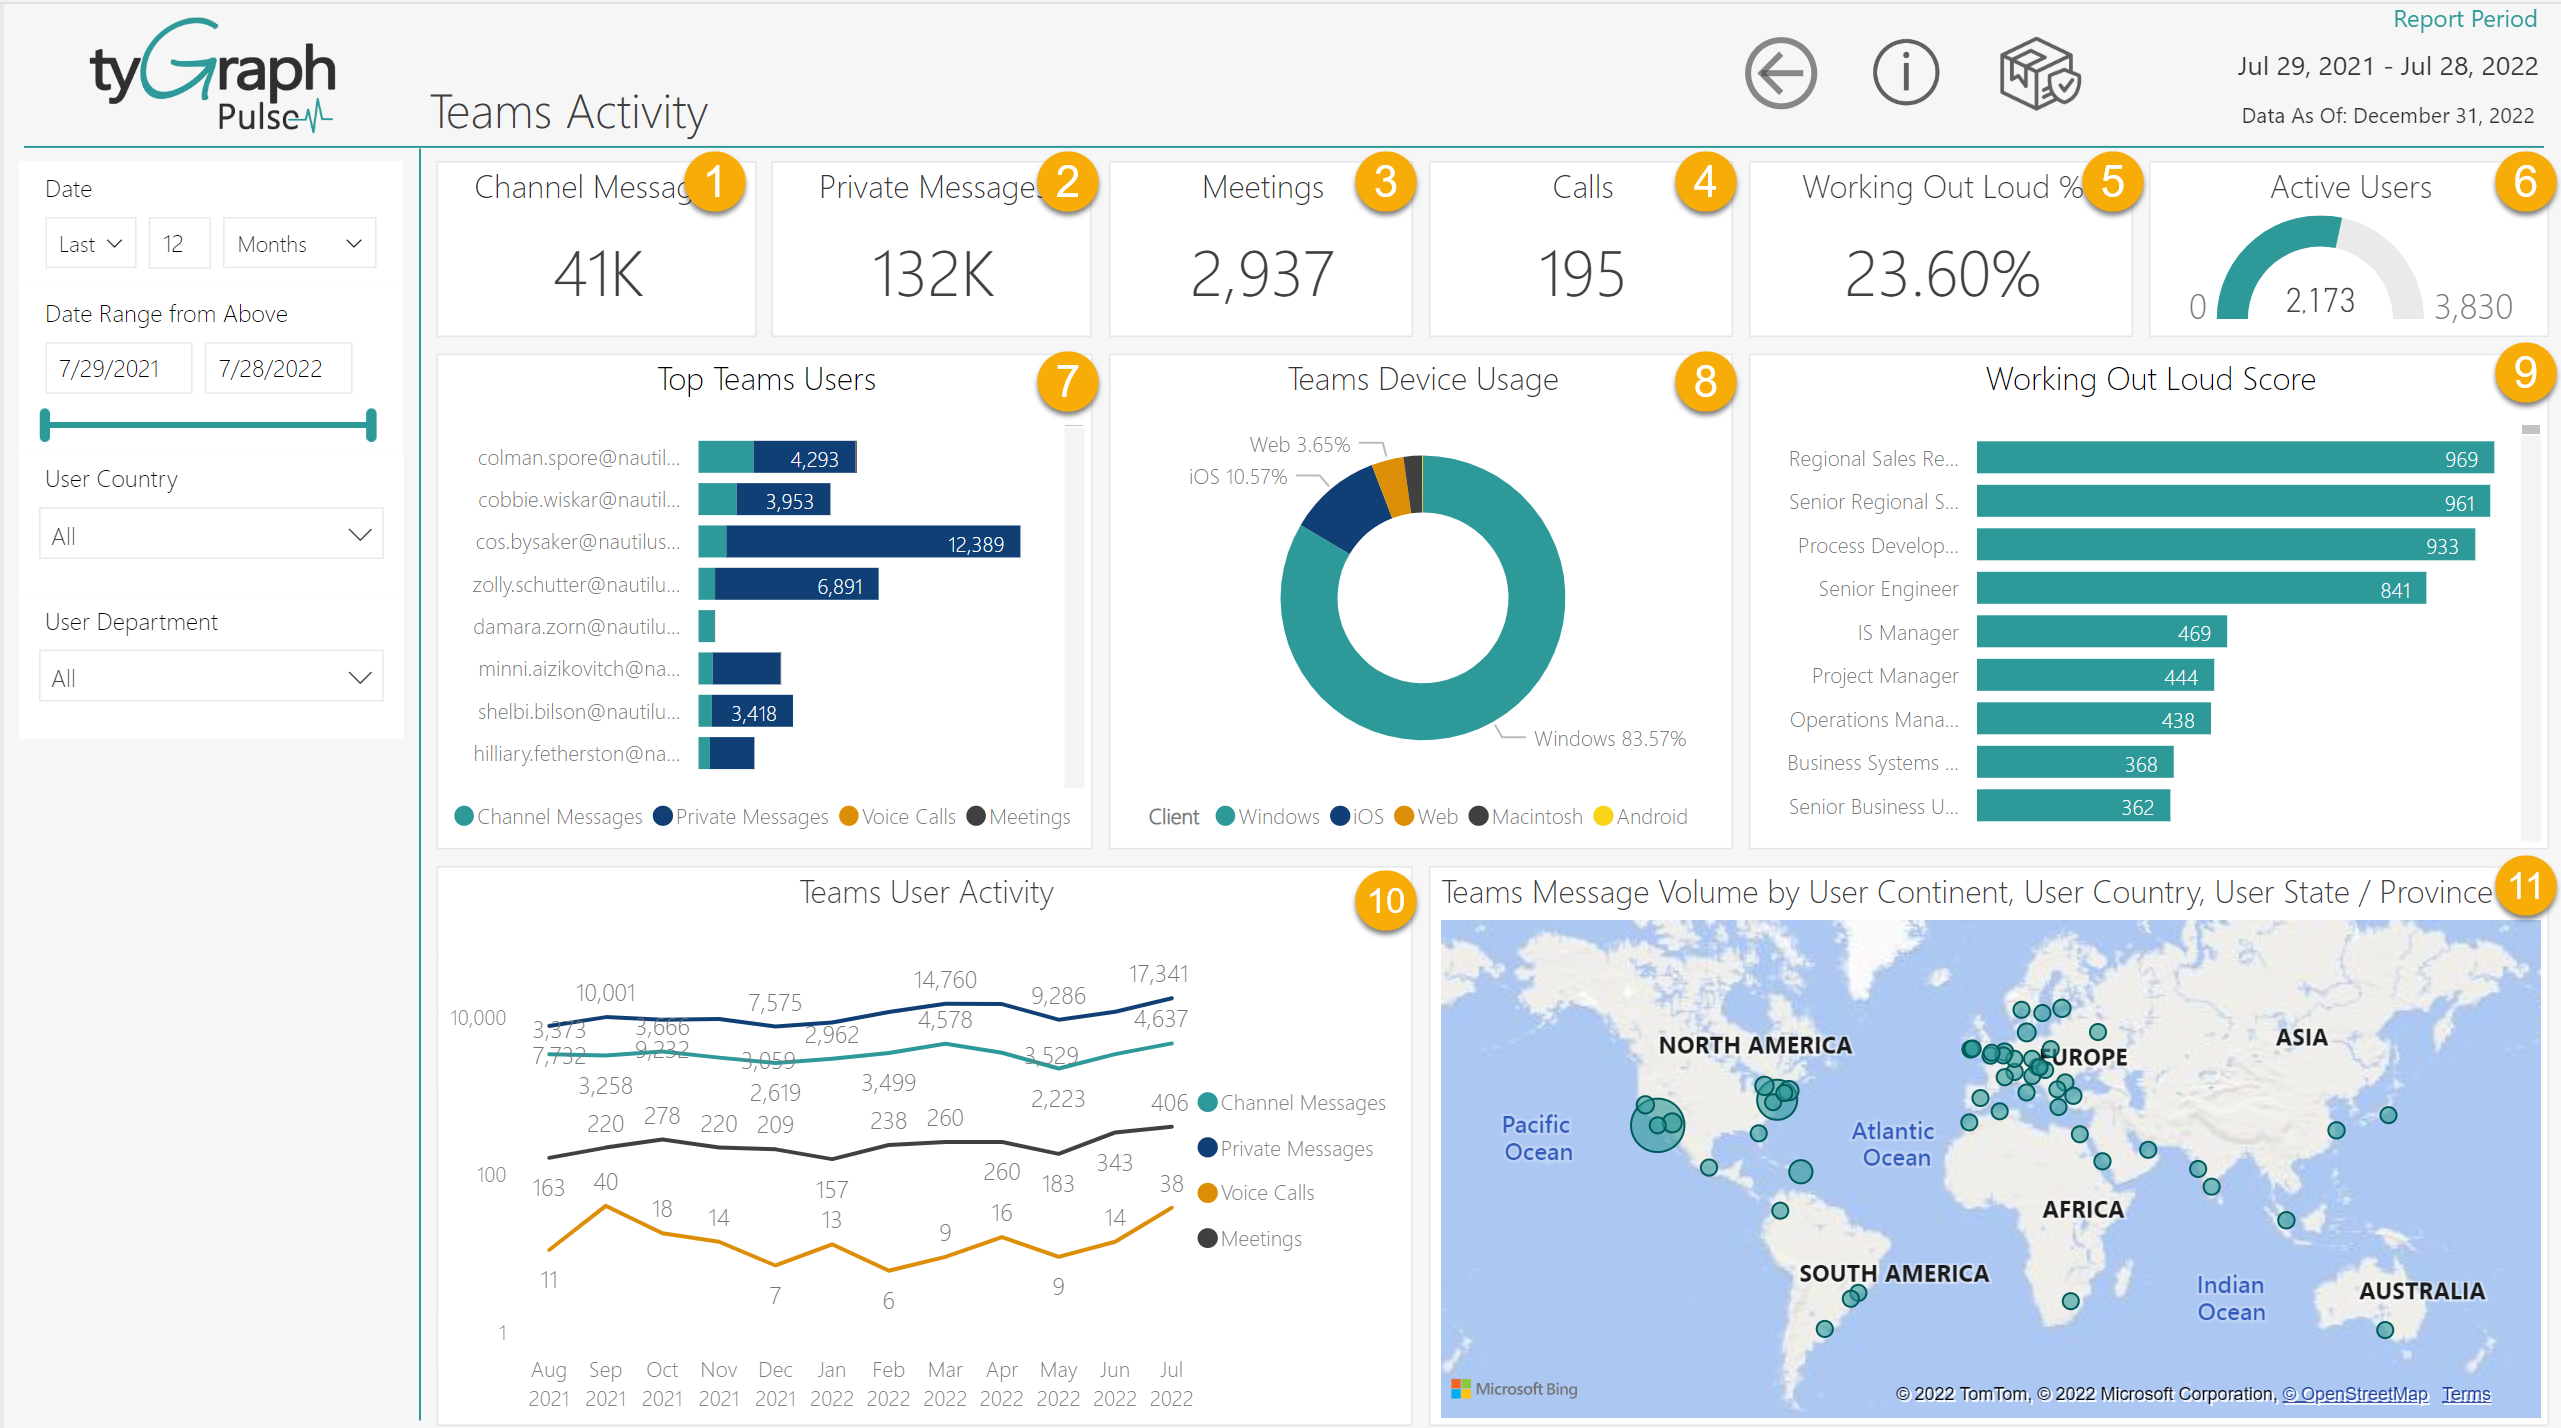This screenshot has height=1428, width=2561.
Task: Click numbered badge 7 on Top Teams Users
Action: tap(1067, 382)
